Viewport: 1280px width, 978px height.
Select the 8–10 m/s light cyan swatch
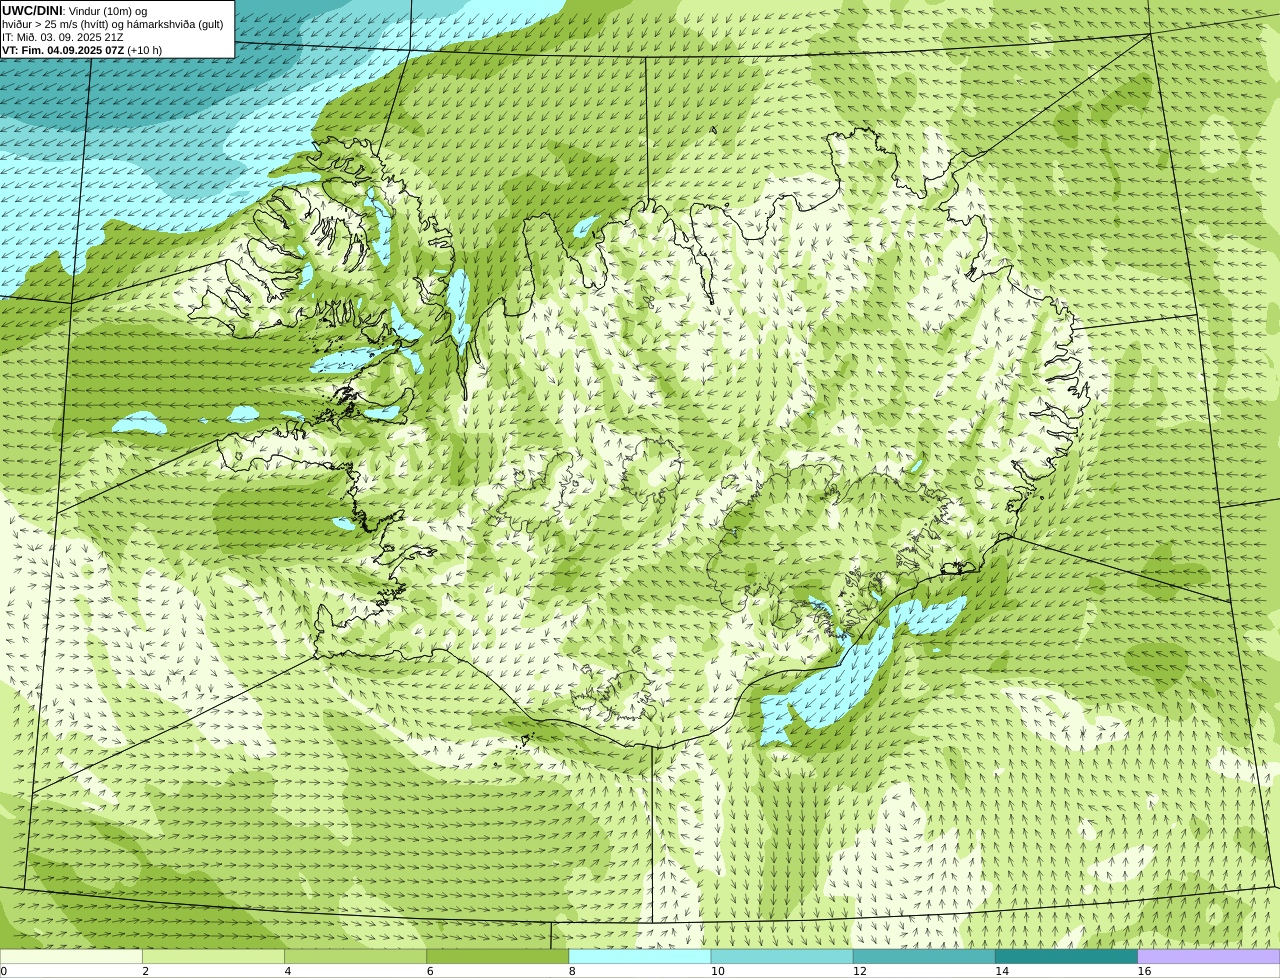640,956
